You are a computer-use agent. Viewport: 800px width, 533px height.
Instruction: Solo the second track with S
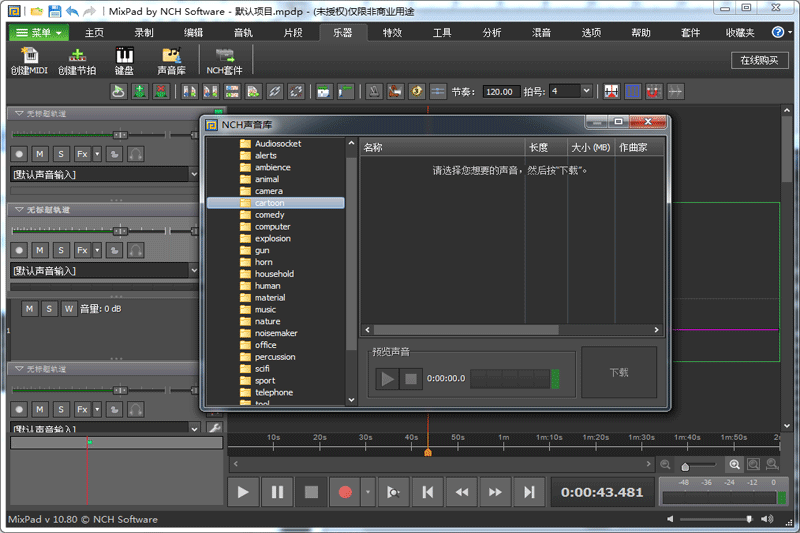61,250
